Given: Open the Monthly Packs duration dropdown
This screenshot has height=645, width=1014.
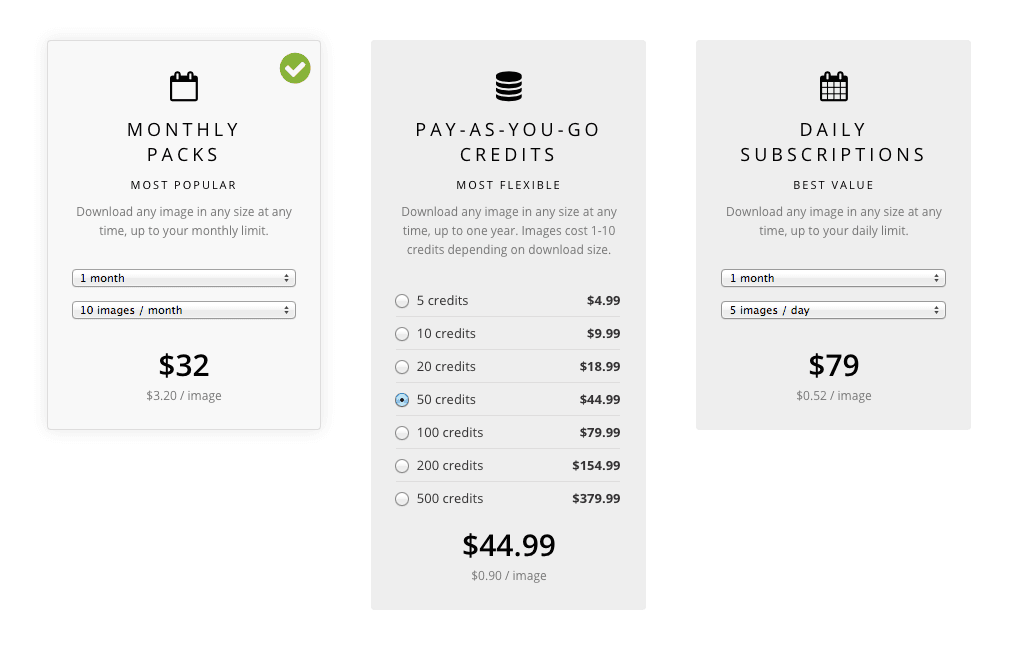Looking at the screenshot, I should point(184,278).
